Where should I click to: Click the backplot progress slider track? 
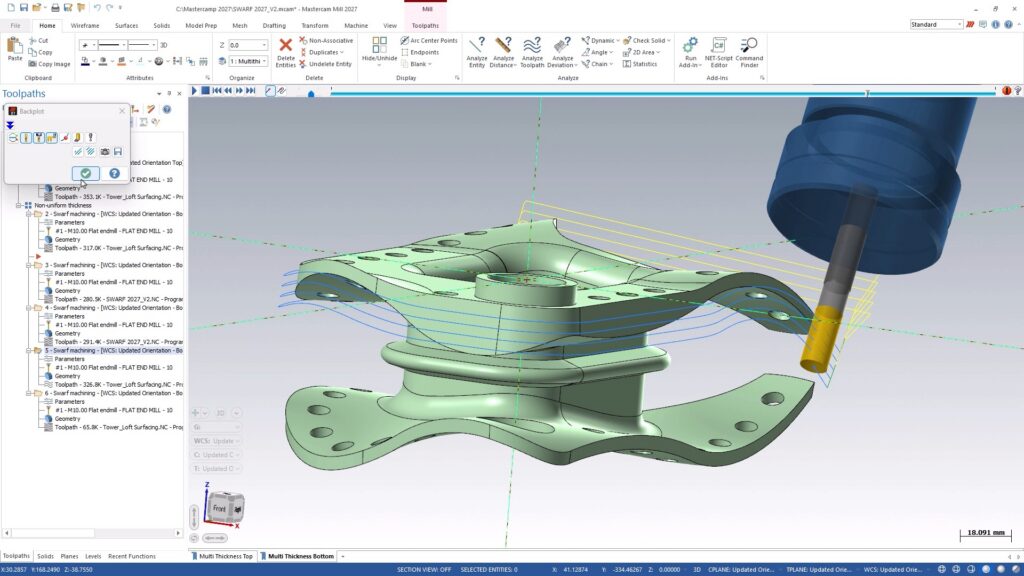664,93
